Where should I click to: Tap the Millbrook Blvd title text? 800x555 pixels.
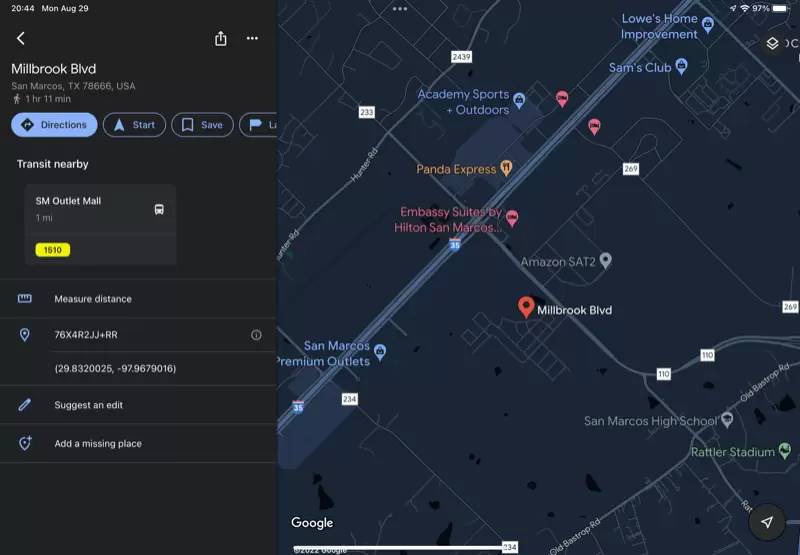coord(54,69)
